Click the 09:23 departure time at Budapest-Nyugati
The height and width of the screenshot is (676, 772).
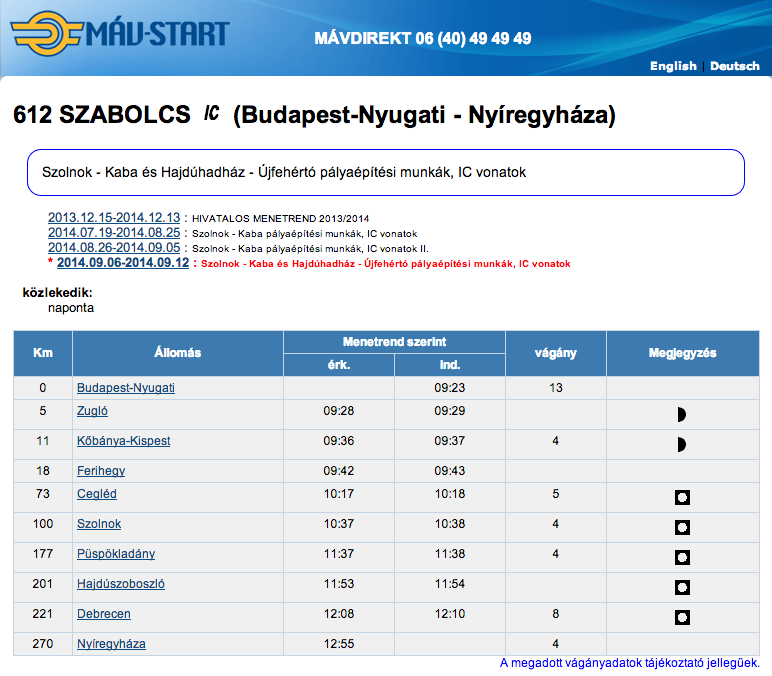450,388
